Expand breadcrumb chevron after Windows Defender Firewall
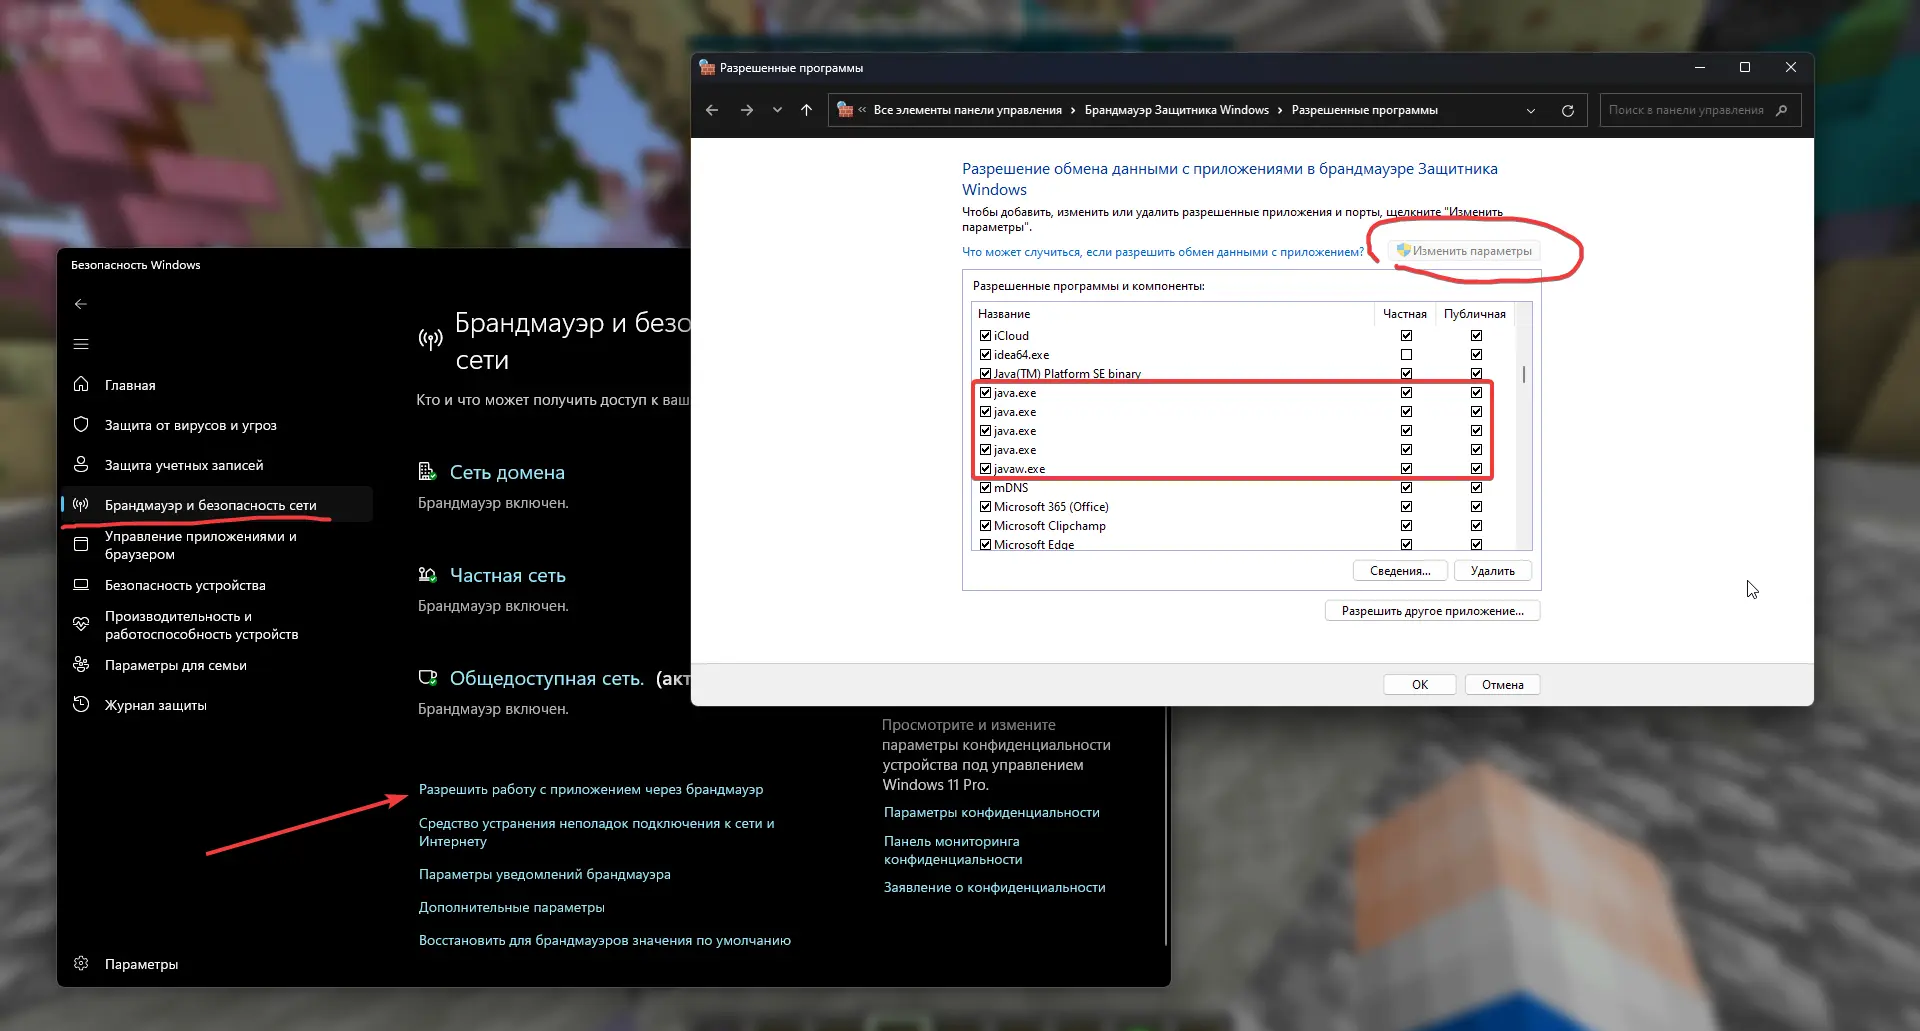 tap(1280, 110)
